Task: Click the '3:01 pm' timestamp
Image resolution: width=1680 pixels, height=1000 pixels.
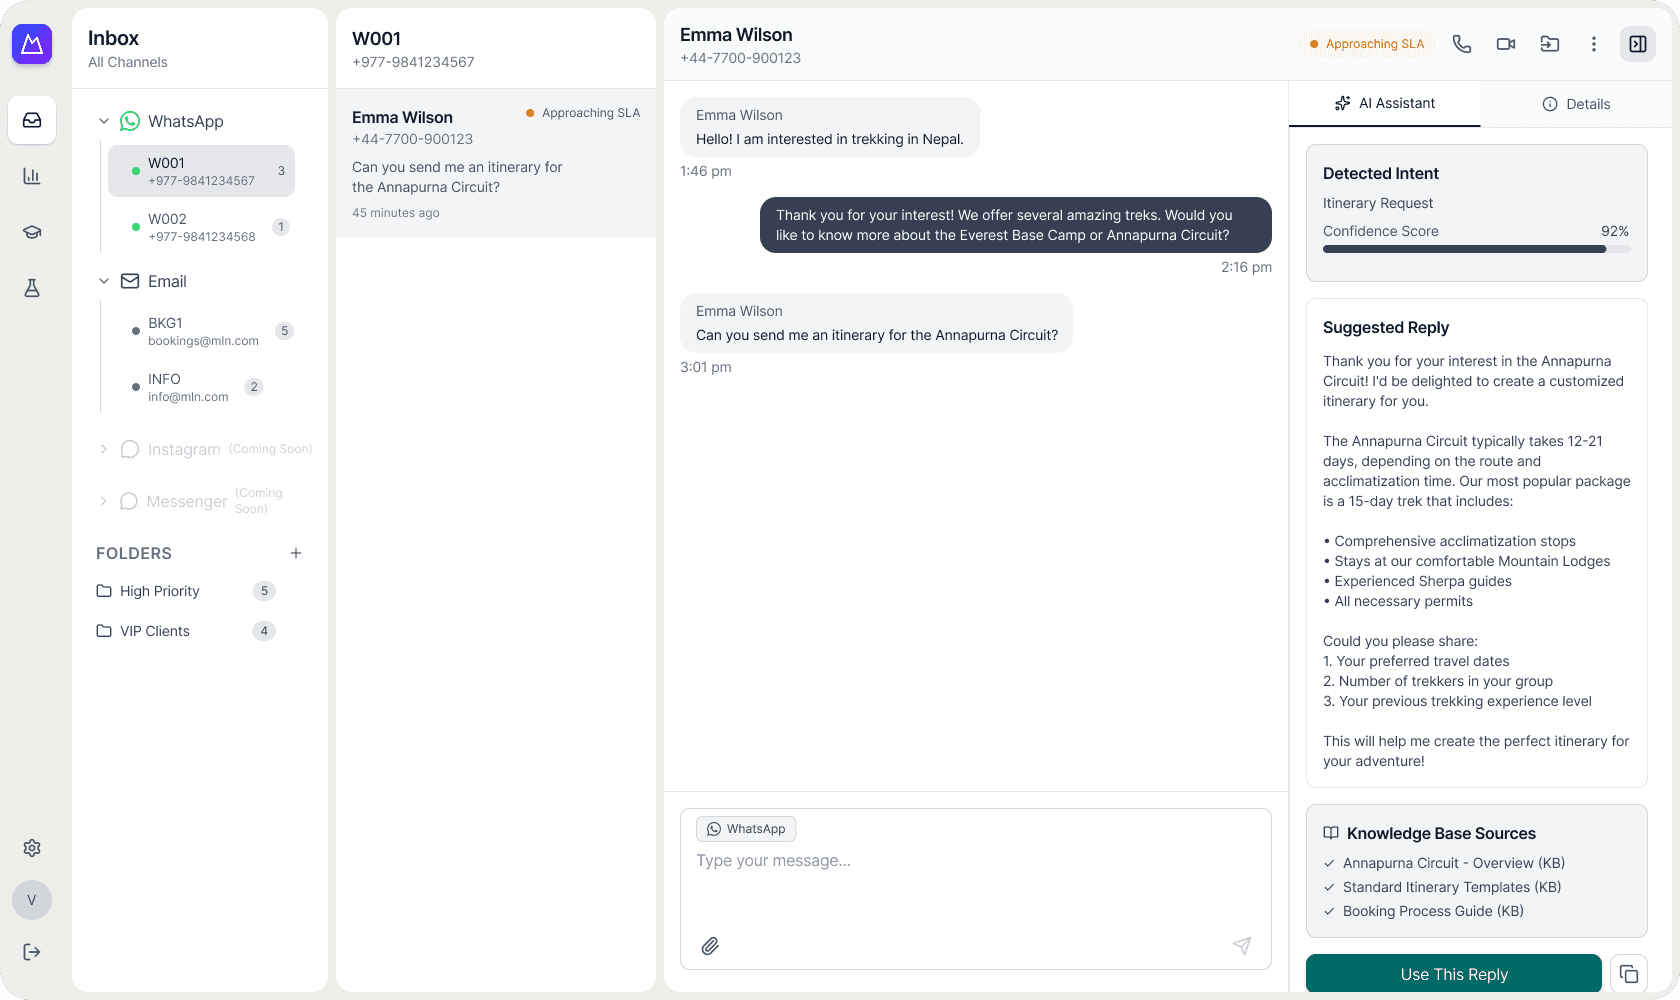Action: coord(706,367)
